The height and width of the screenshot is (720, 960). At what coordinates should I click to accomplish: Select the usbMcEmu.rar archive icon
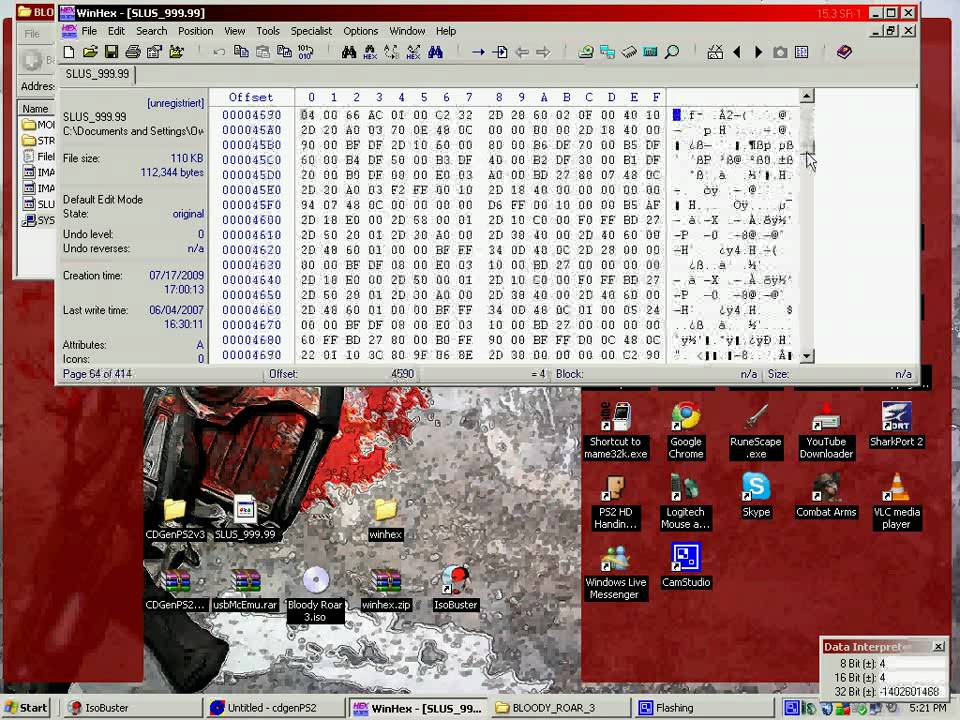[246, 588]
